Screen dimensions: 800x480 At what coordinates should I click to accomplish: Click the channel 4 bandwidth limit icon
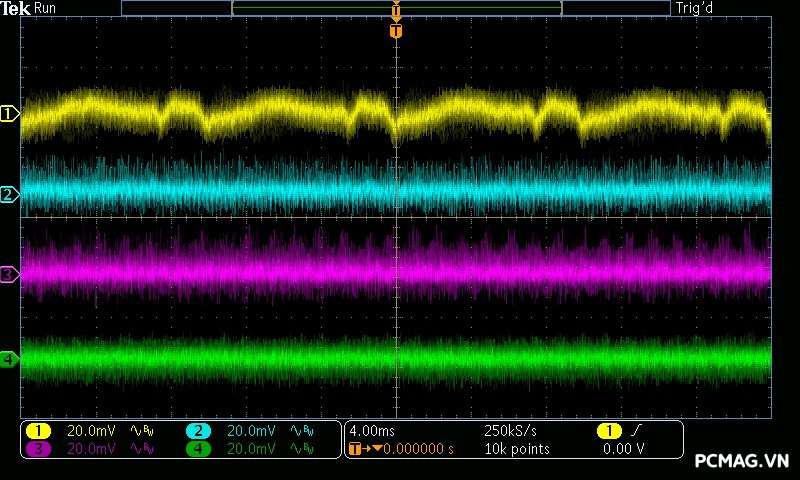point(301,449)
